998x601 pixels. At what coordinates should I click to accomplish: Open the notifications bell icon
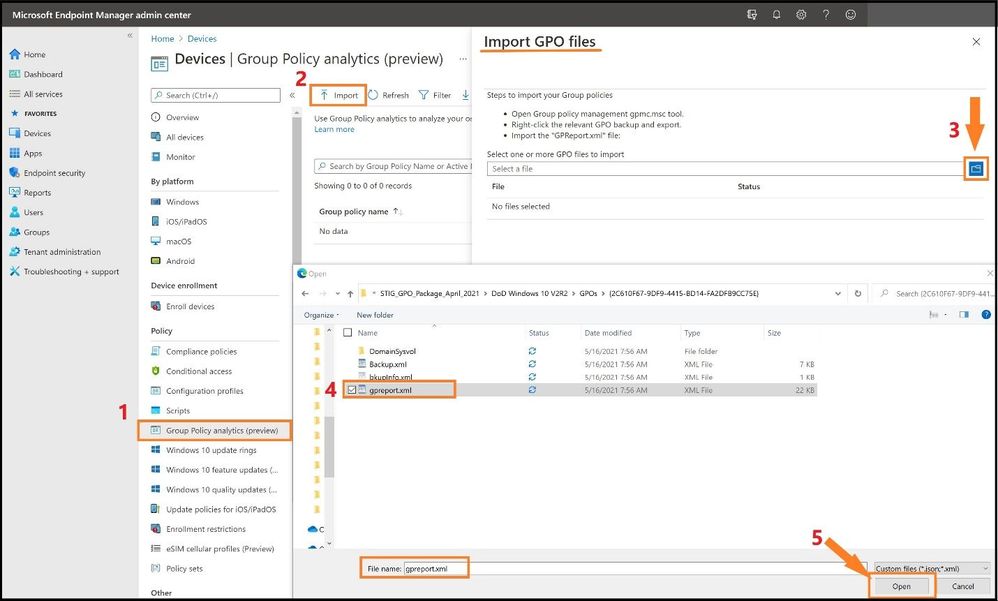(x=777, y=15)
